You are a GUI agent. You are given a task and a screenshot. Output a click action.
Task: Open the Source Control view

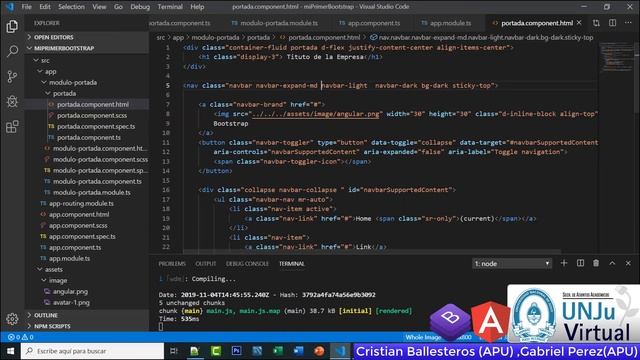point(12,76)
